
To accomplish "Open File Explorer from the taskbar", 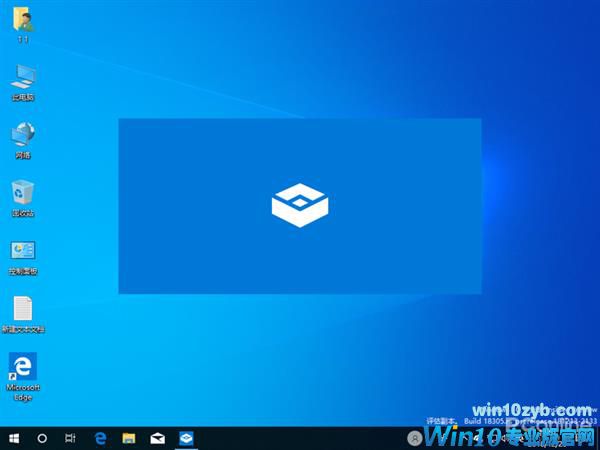I will click(129, 438).
